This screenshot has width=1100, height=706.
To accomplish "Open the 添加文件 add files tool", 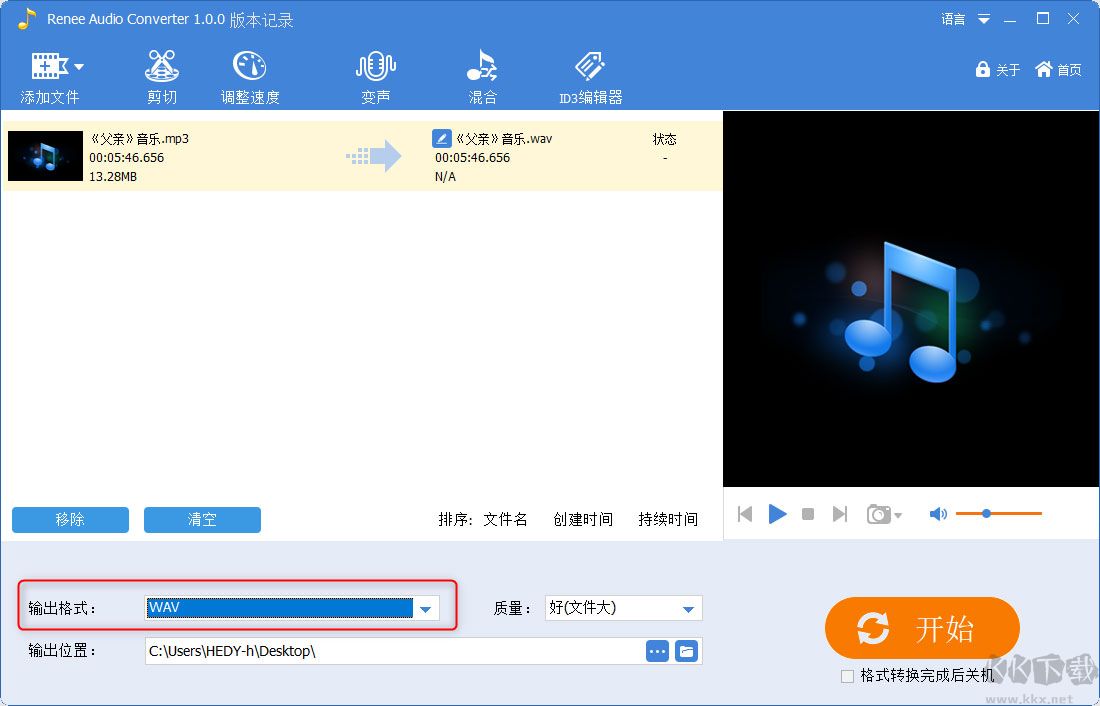I will pyautogui.click(x=49, y=75).
